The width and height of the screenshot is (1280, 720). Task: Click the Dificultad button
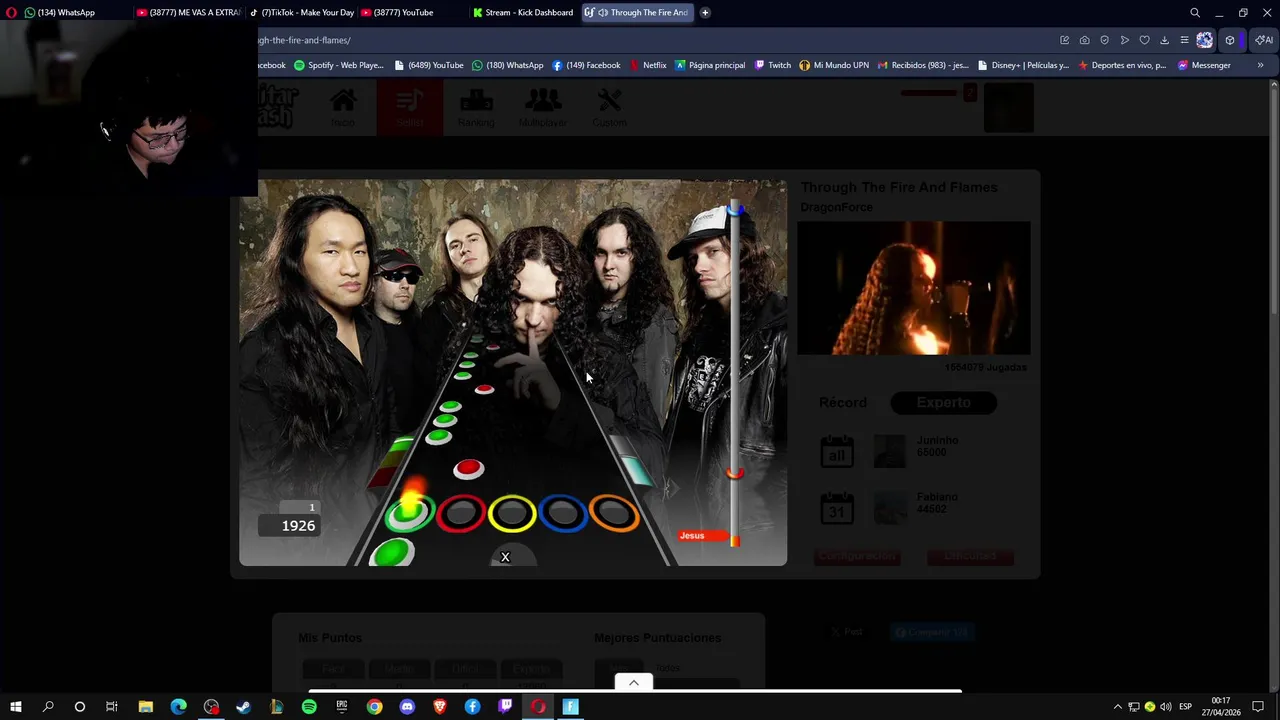[x=970, y=556]
